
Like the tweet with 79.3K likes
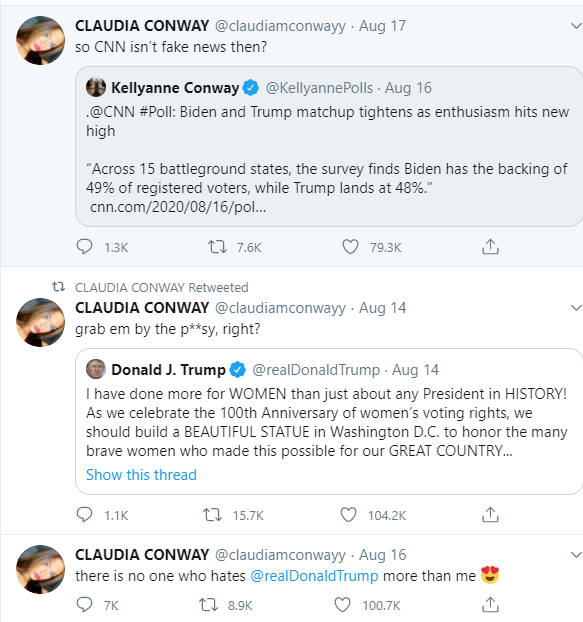pos(350,247)
